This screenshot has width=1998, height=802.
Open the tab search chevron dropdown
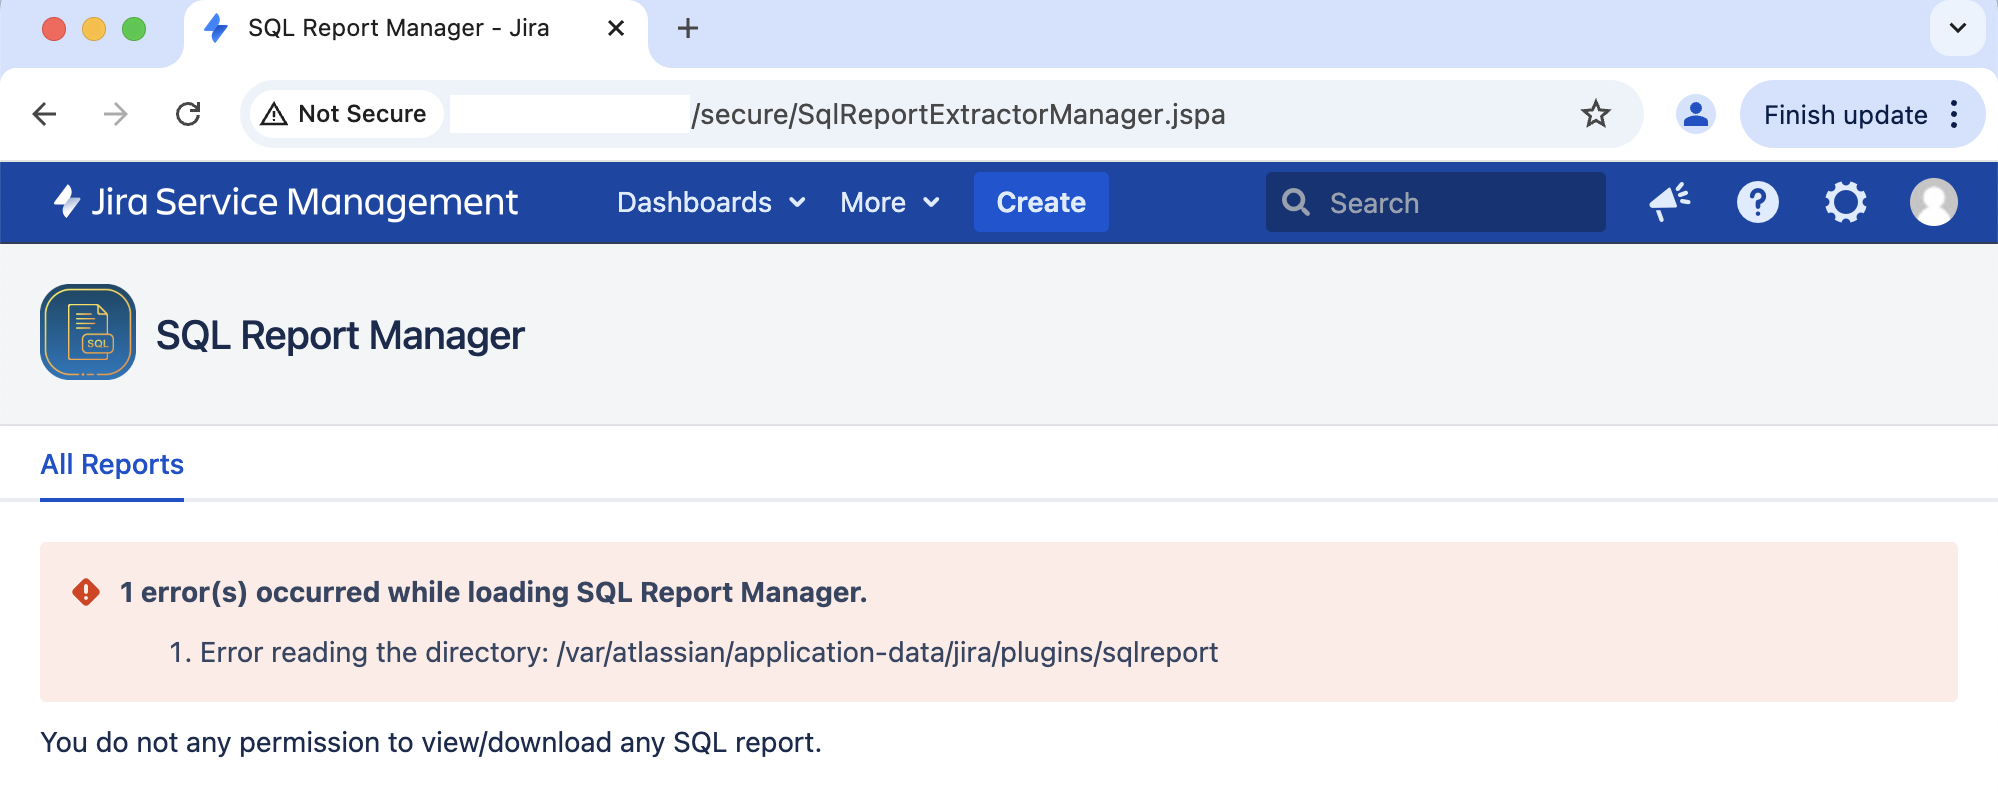pos(1957,29)
